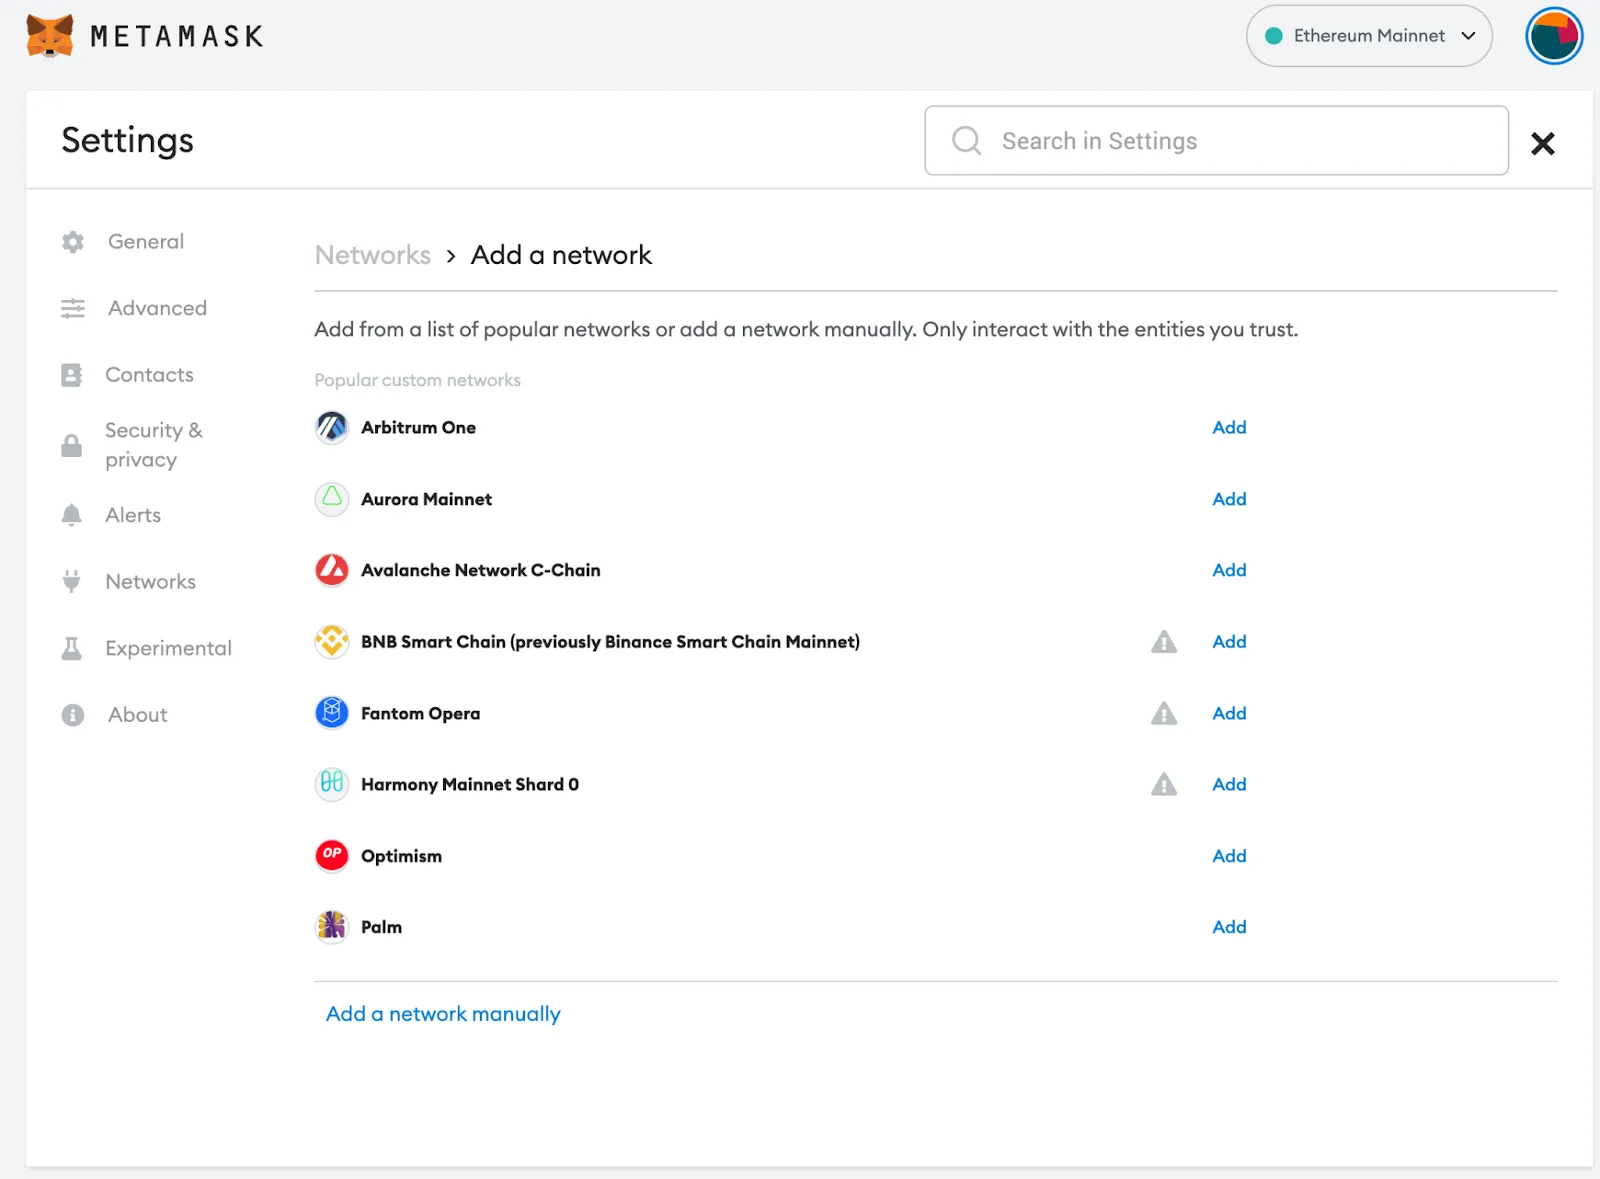Select the Experimental settings tab
The image size is (1600, 1179).
tap(168, 649)
